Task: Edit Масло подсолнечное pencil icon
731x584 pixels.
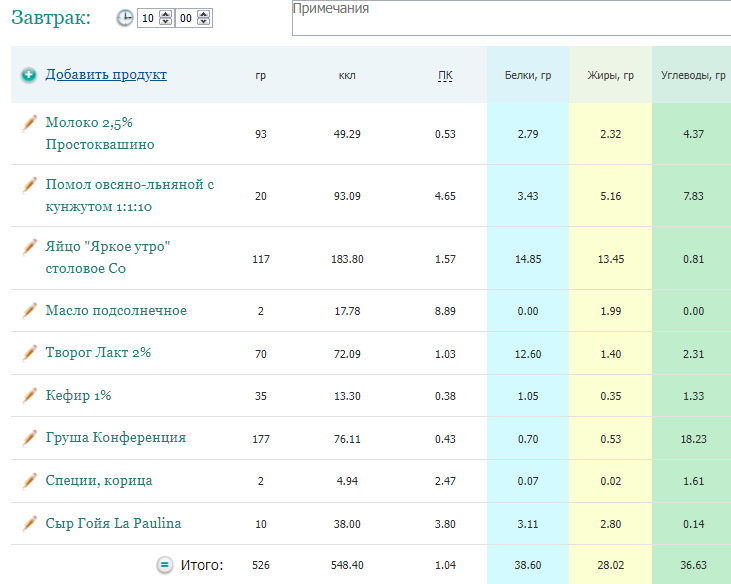Action: (x=29, y=310)
